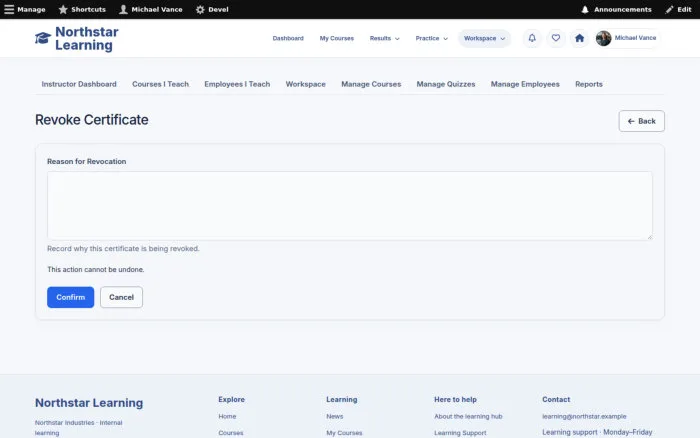Expand the Results dropdown menu
Screen dimensions: 700x438
[384, 38]
